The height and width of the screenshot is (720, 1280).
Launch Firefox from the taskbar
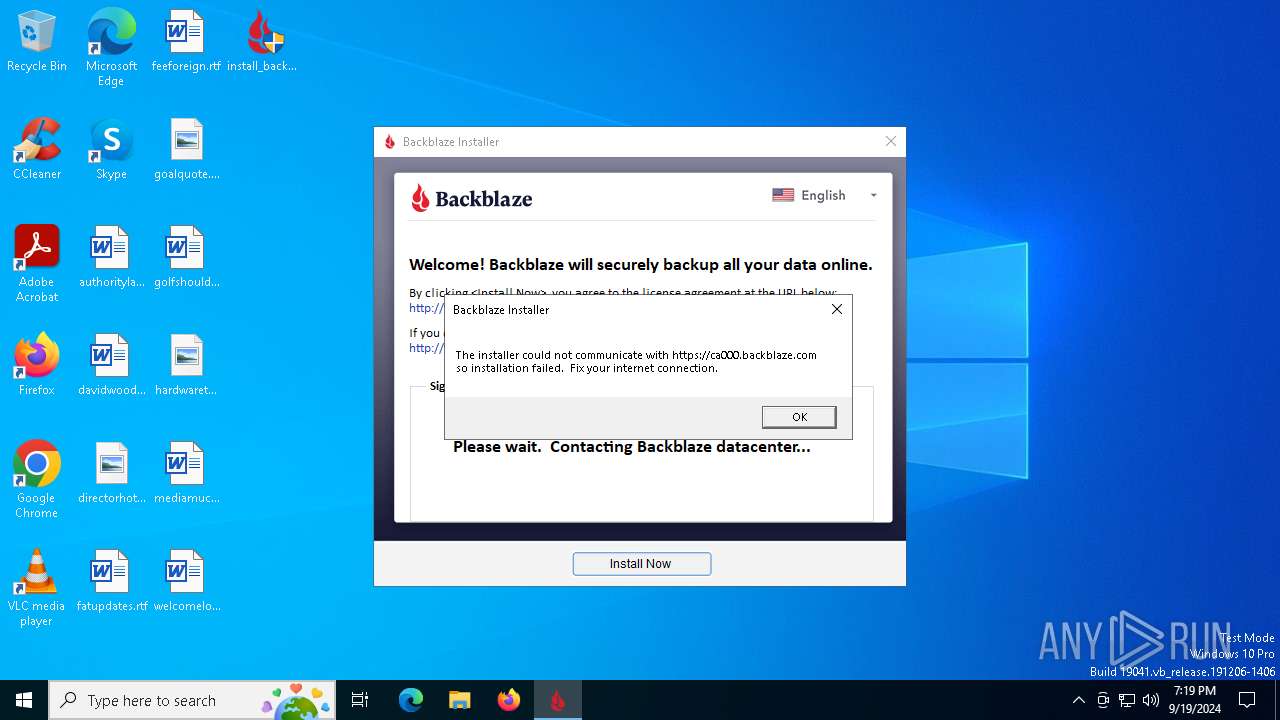(509, 700)
